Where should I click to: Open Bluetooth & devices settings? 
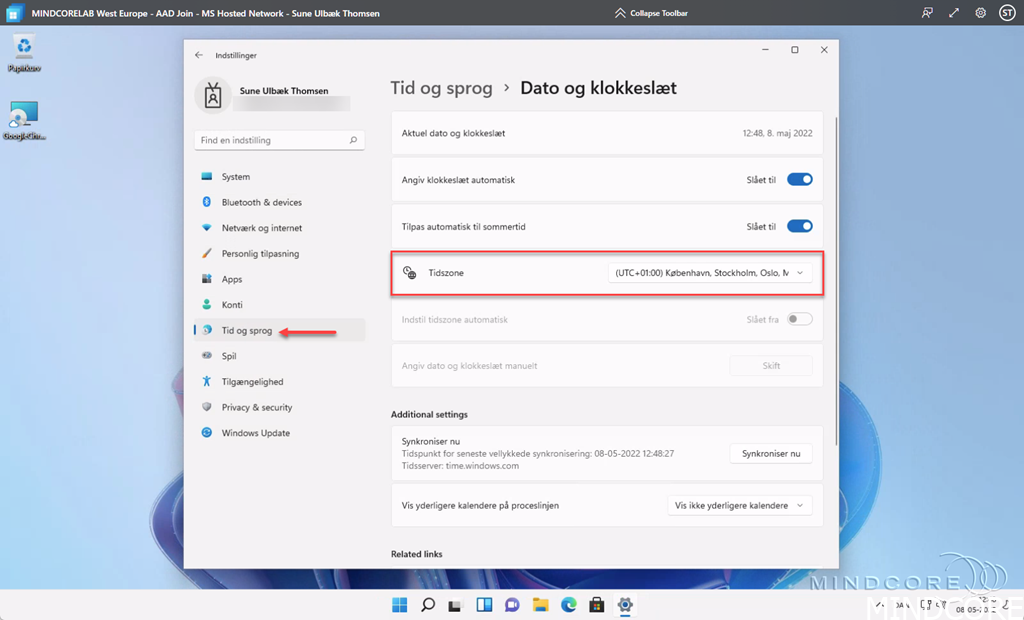261,202
